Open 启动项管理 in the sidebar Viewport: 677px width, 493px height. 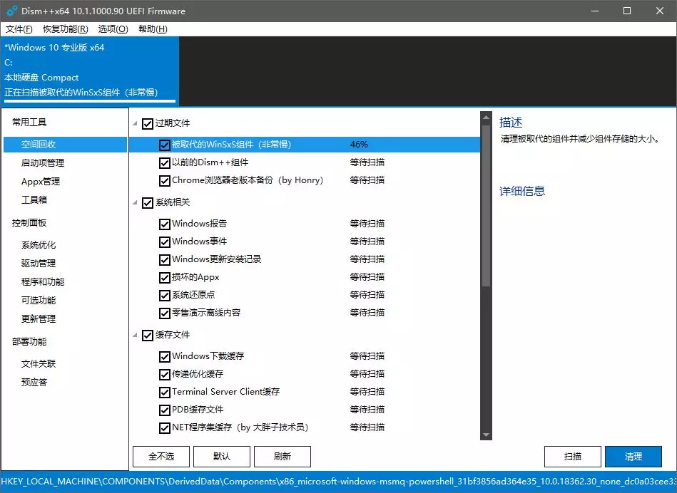click(x=43, y=163)
